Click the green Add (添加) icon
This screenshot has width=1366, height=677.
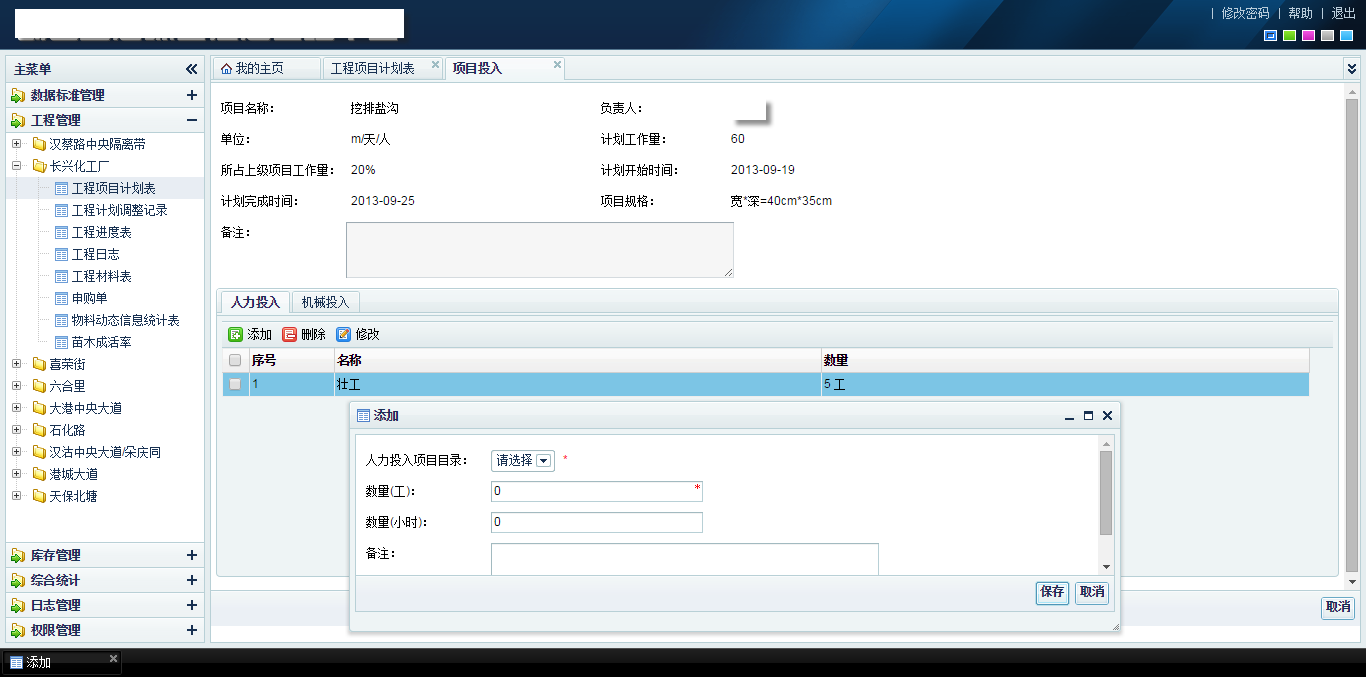point(236,335)
